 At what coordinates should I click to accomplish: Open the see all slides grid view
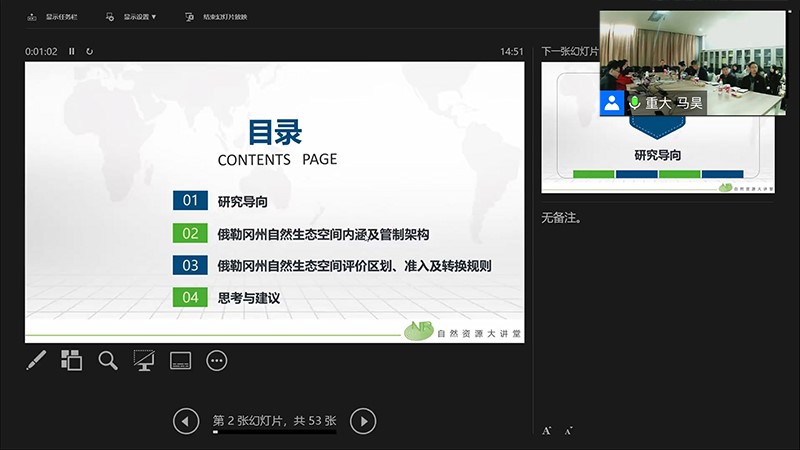71,360
